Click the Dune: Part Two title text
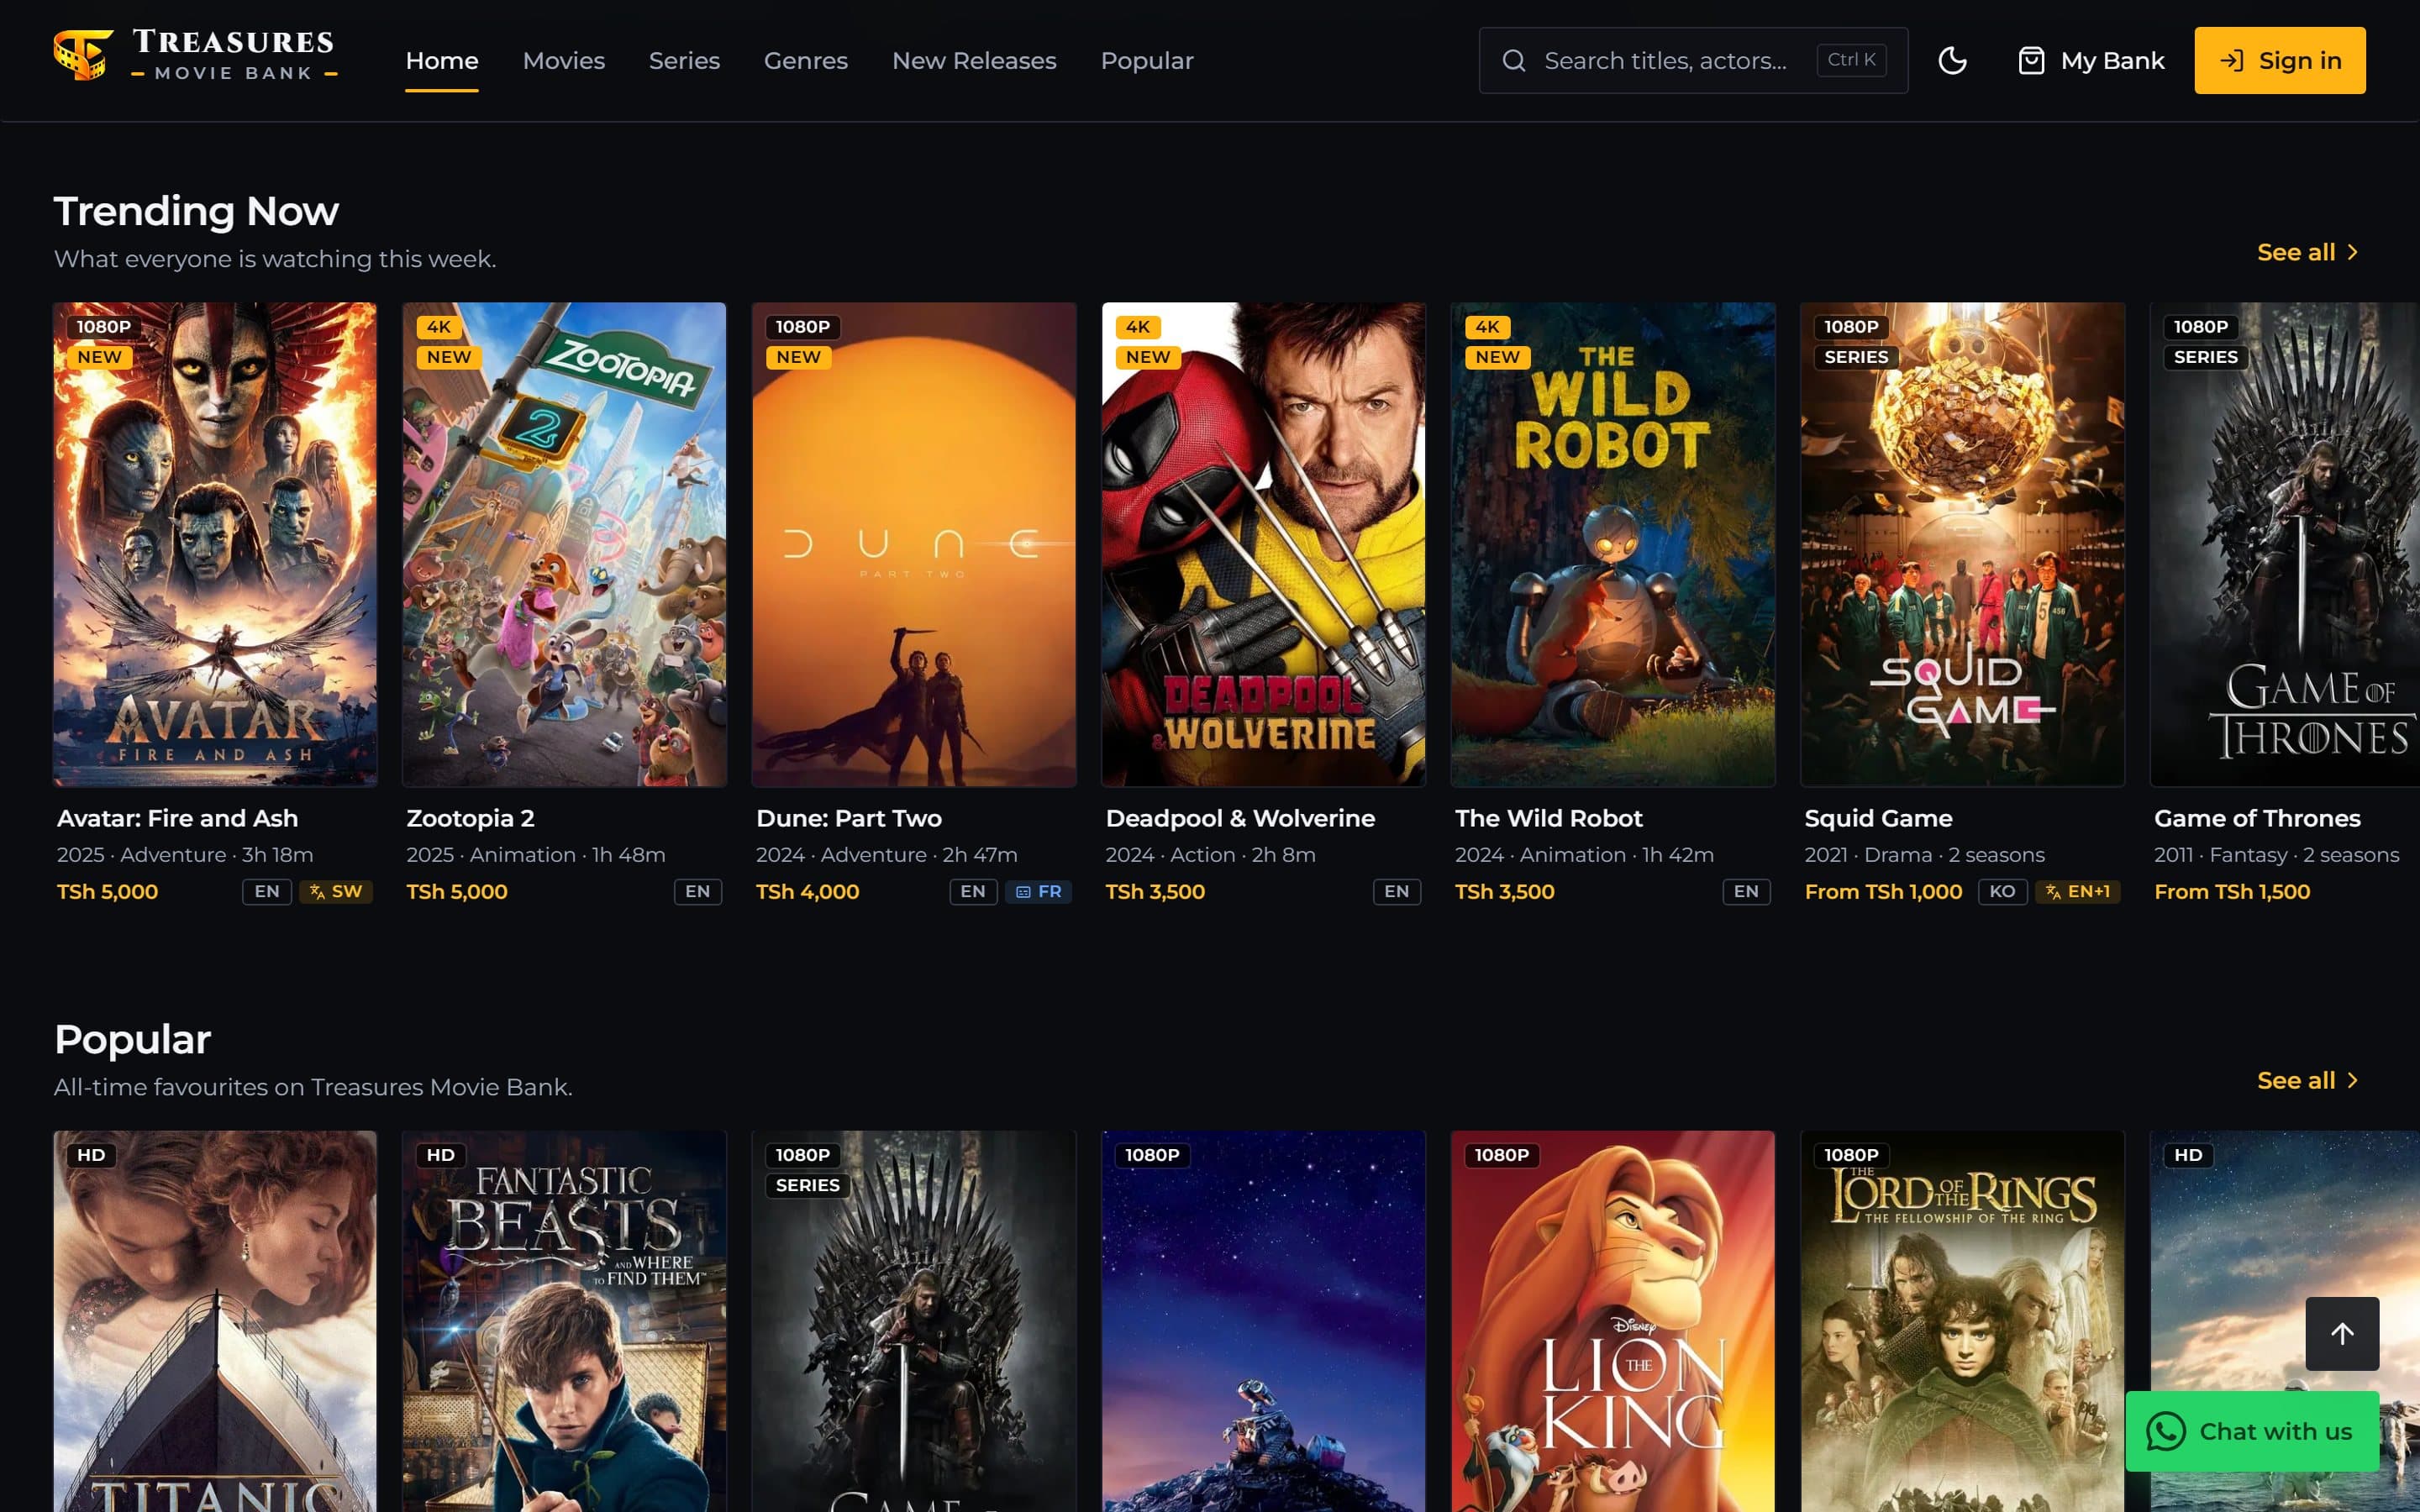The width and height of the screenshot is (2420, 1512). pyautogui.click(x=849, y=818)
